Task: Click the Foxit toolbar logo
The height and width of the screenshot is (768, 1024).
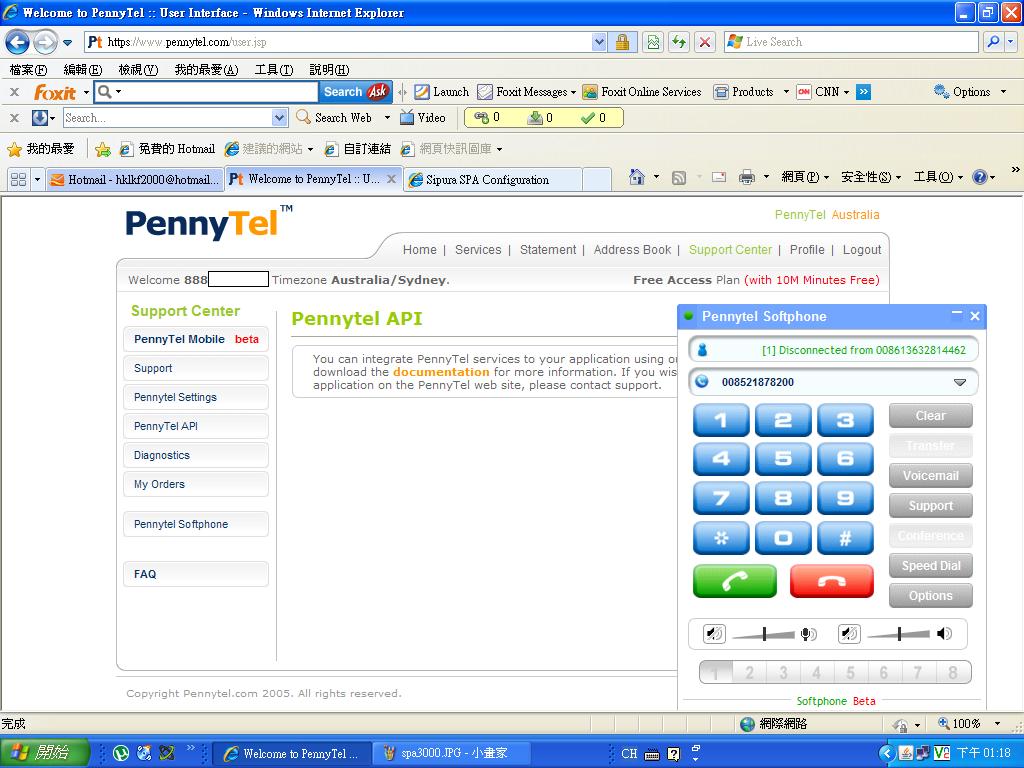Action: pyautogui.click(x=55, y=93)
